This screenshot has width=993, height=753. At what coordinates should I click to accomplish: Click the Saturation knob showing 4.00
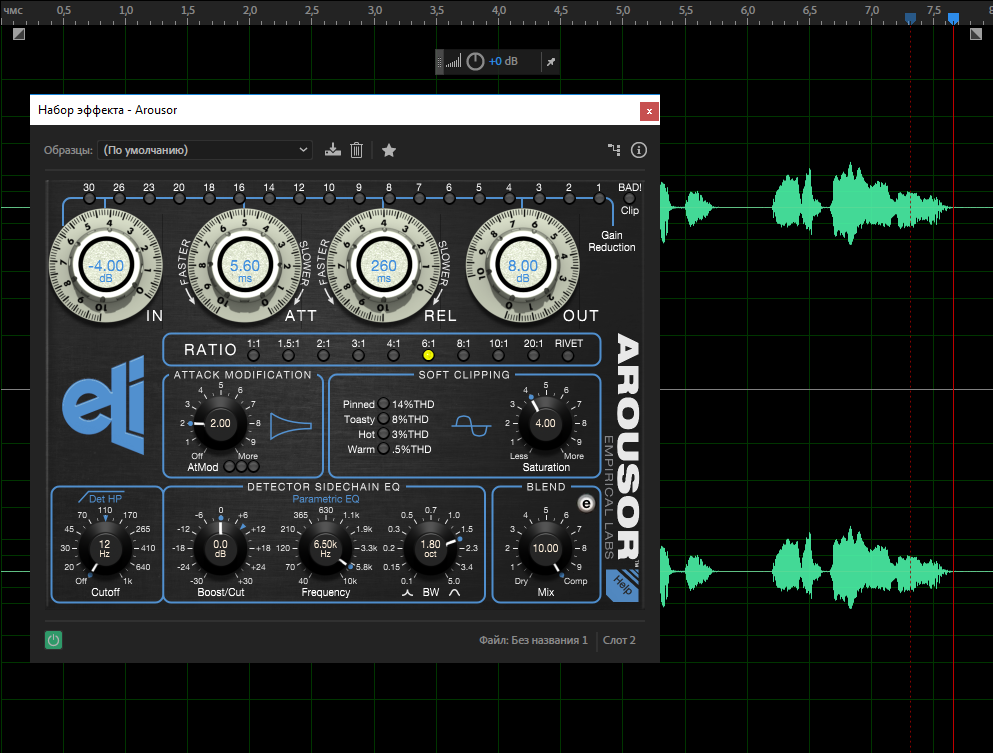545,423
